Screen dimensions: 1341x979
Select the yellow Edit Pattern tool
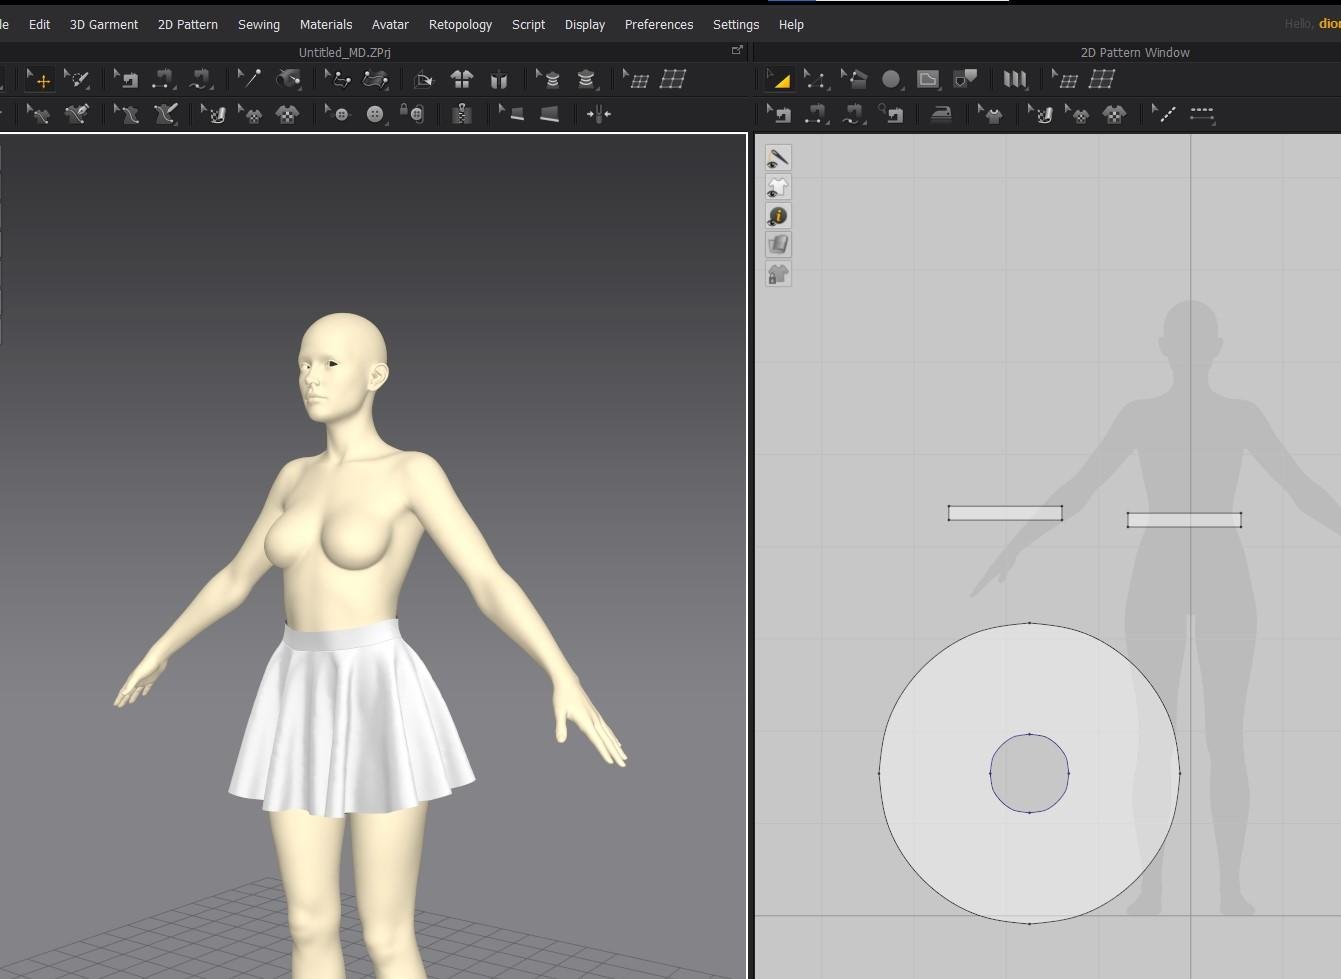click(x=778, y=80)
